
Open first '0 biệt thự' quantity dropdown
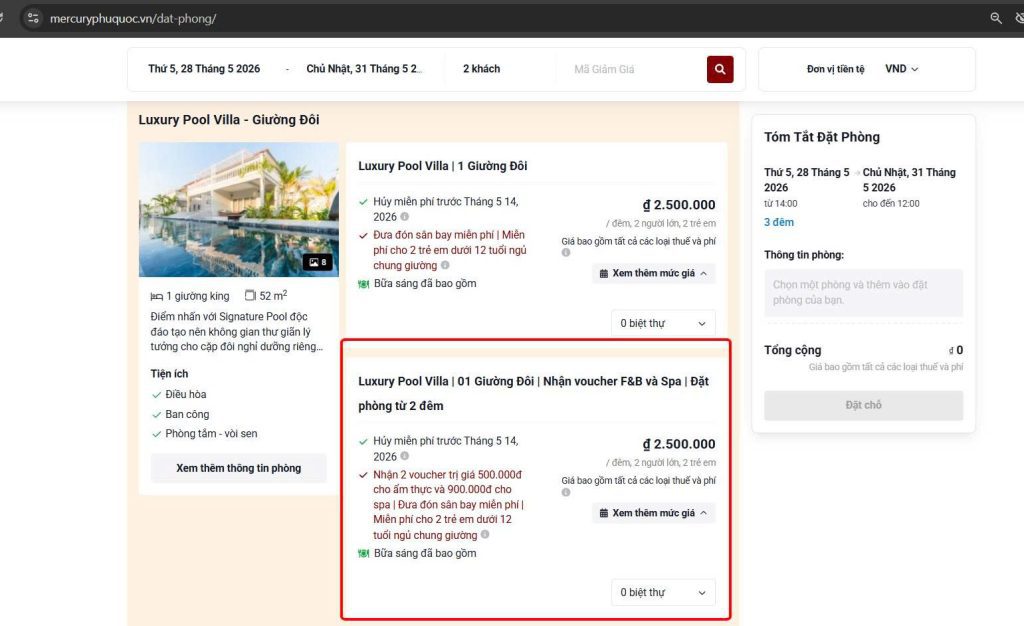(x=663, y=323)
